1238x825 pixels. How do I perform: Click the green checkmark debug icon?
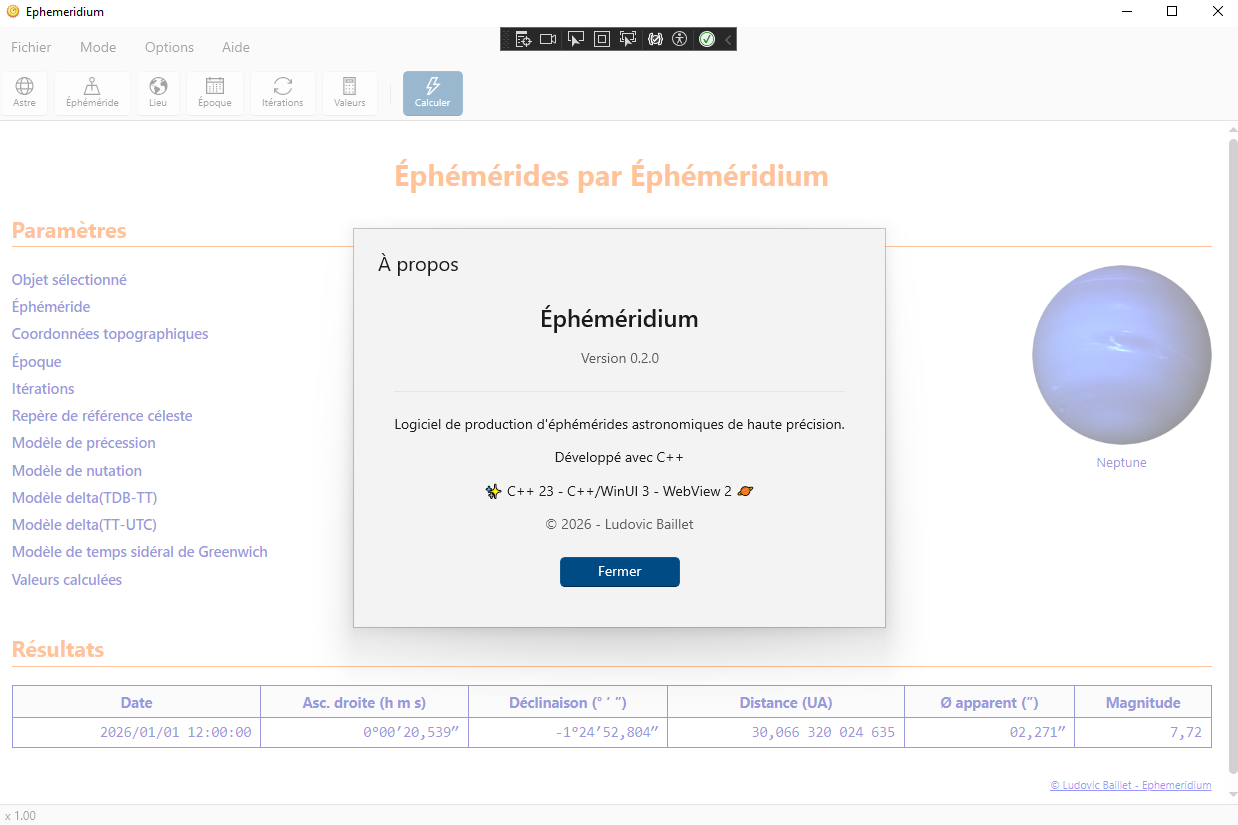(x=707, y=39)
